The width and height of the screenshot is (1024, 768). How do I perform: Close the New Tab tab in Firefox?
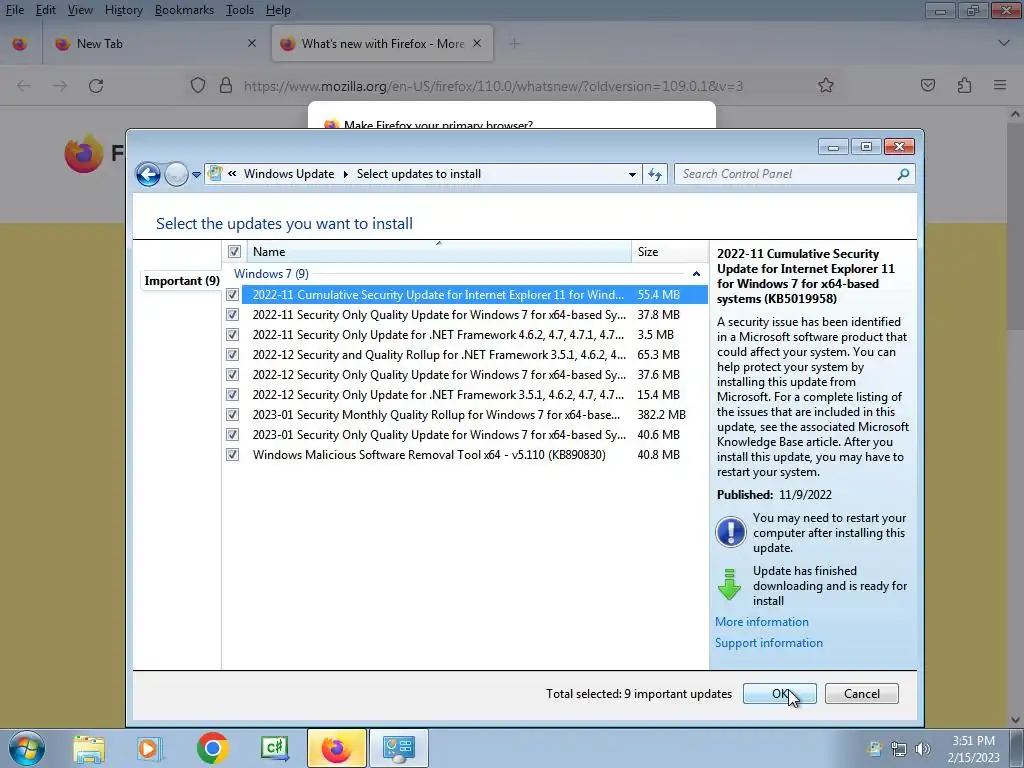pyautogui.click(x=251, y=44)
